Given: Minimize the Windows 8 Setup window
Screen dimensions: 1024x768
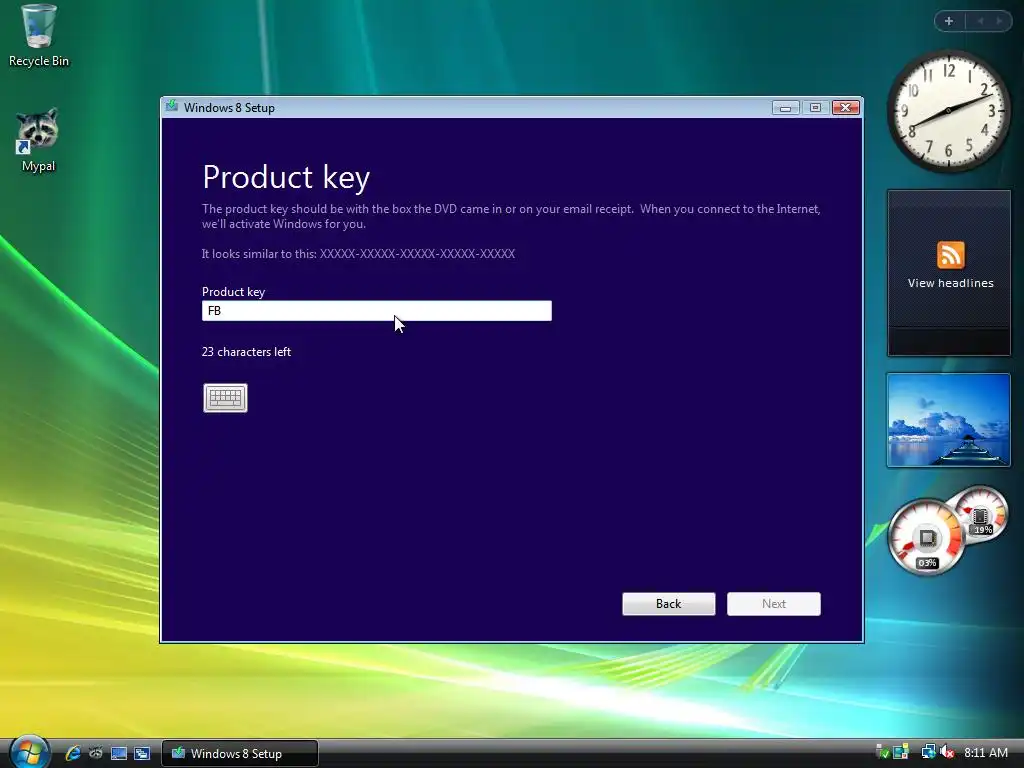Looking at the screenshot, I should 786,108.
